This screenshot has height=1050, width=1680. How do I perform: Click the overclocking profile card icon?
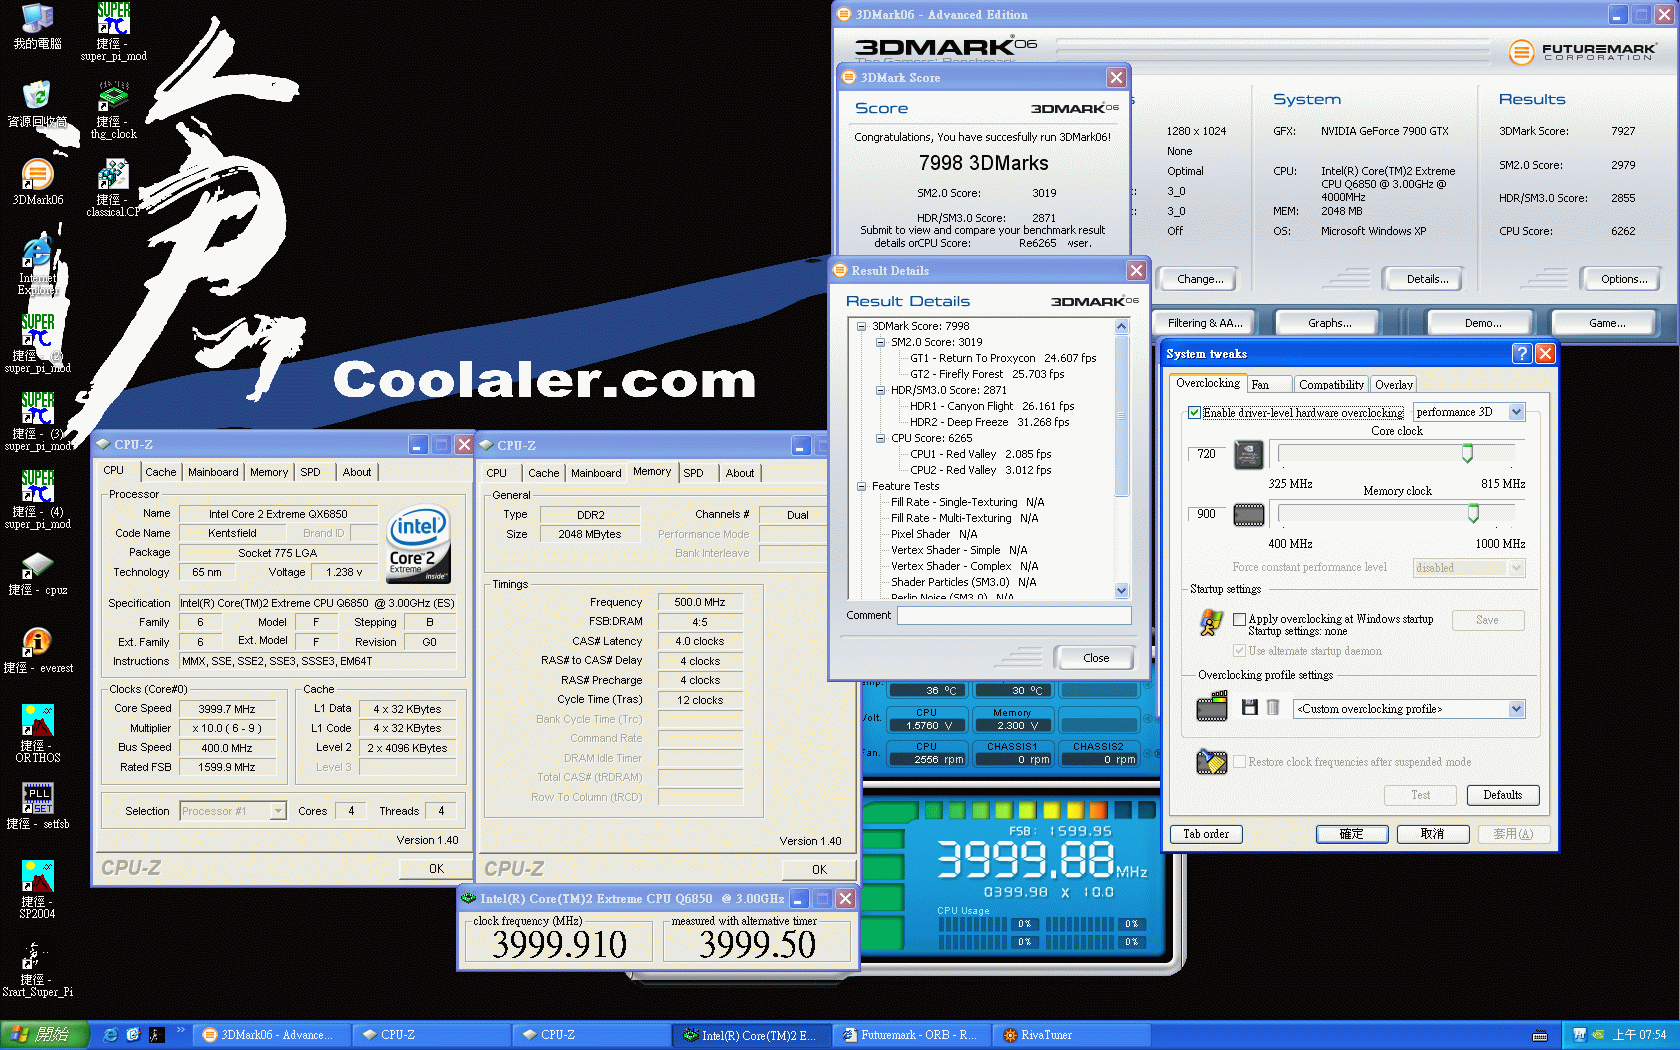[x=1212, y=707]
